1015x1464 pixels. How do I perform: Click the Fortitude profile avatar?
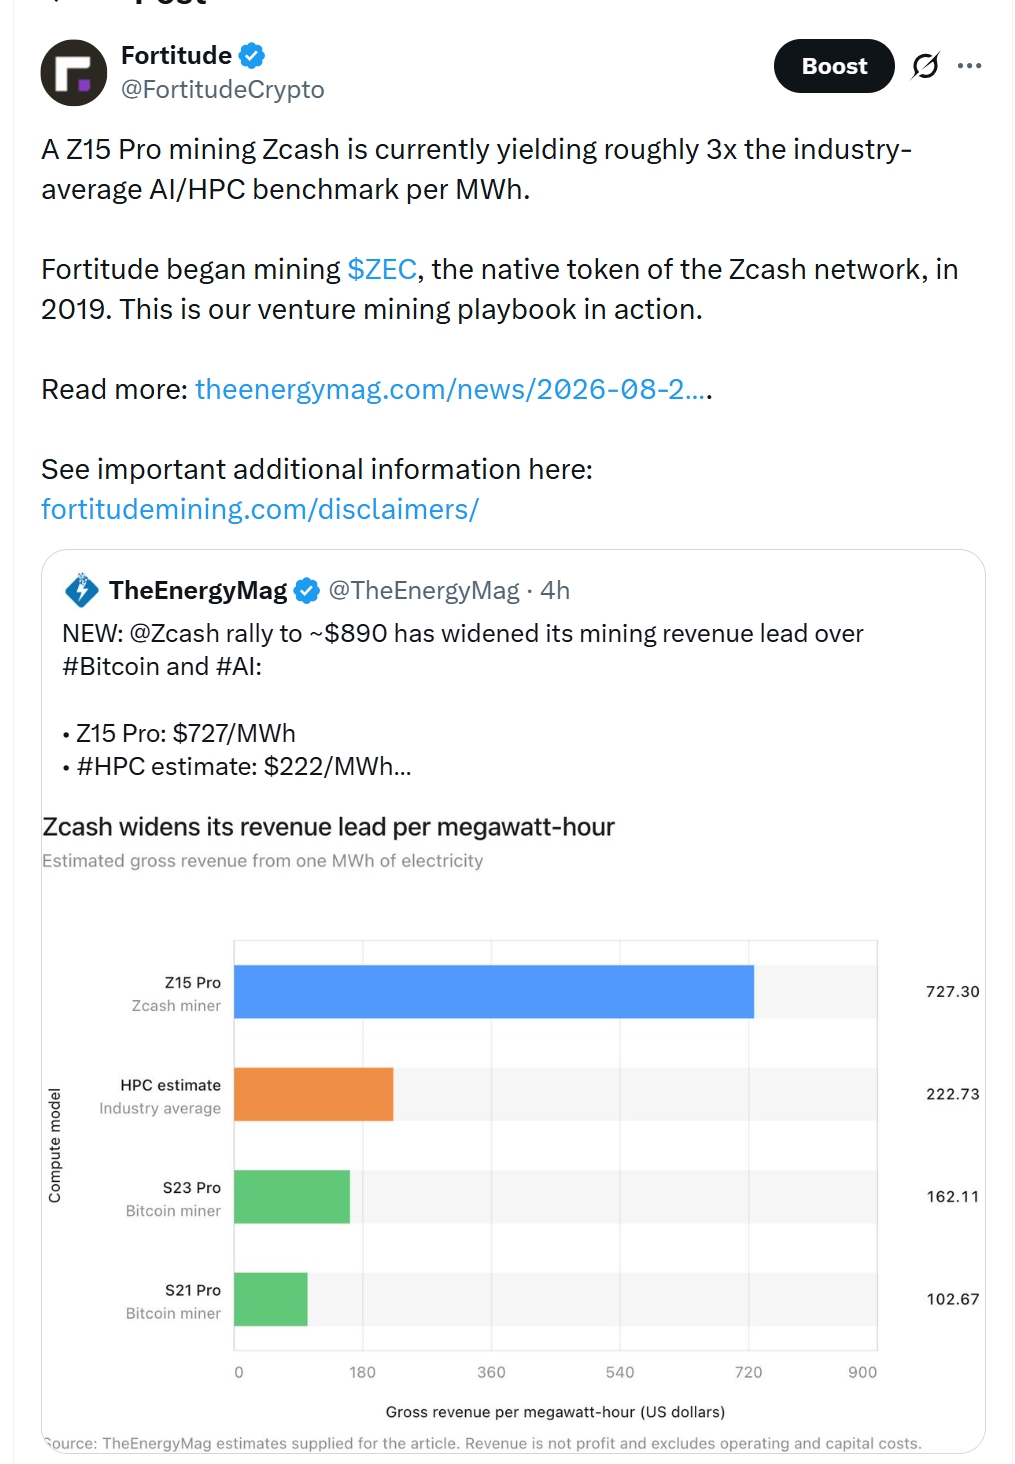pos(74,73)
